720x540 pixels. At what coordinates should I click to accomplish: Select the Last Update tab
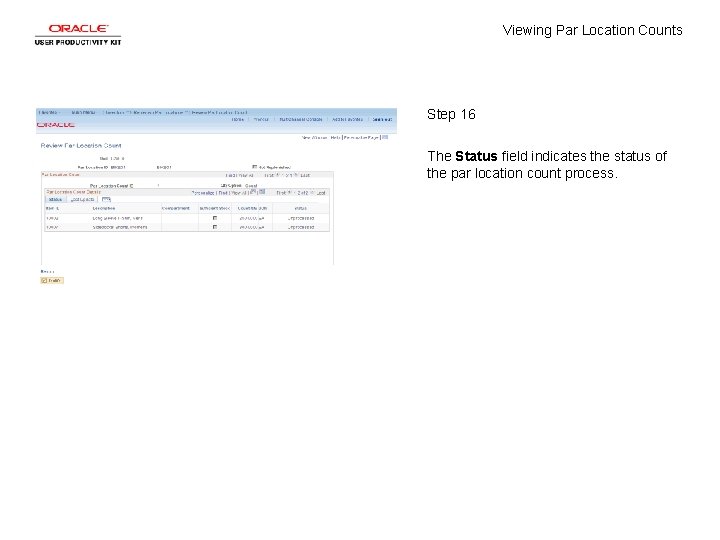[x=83, y=200]
